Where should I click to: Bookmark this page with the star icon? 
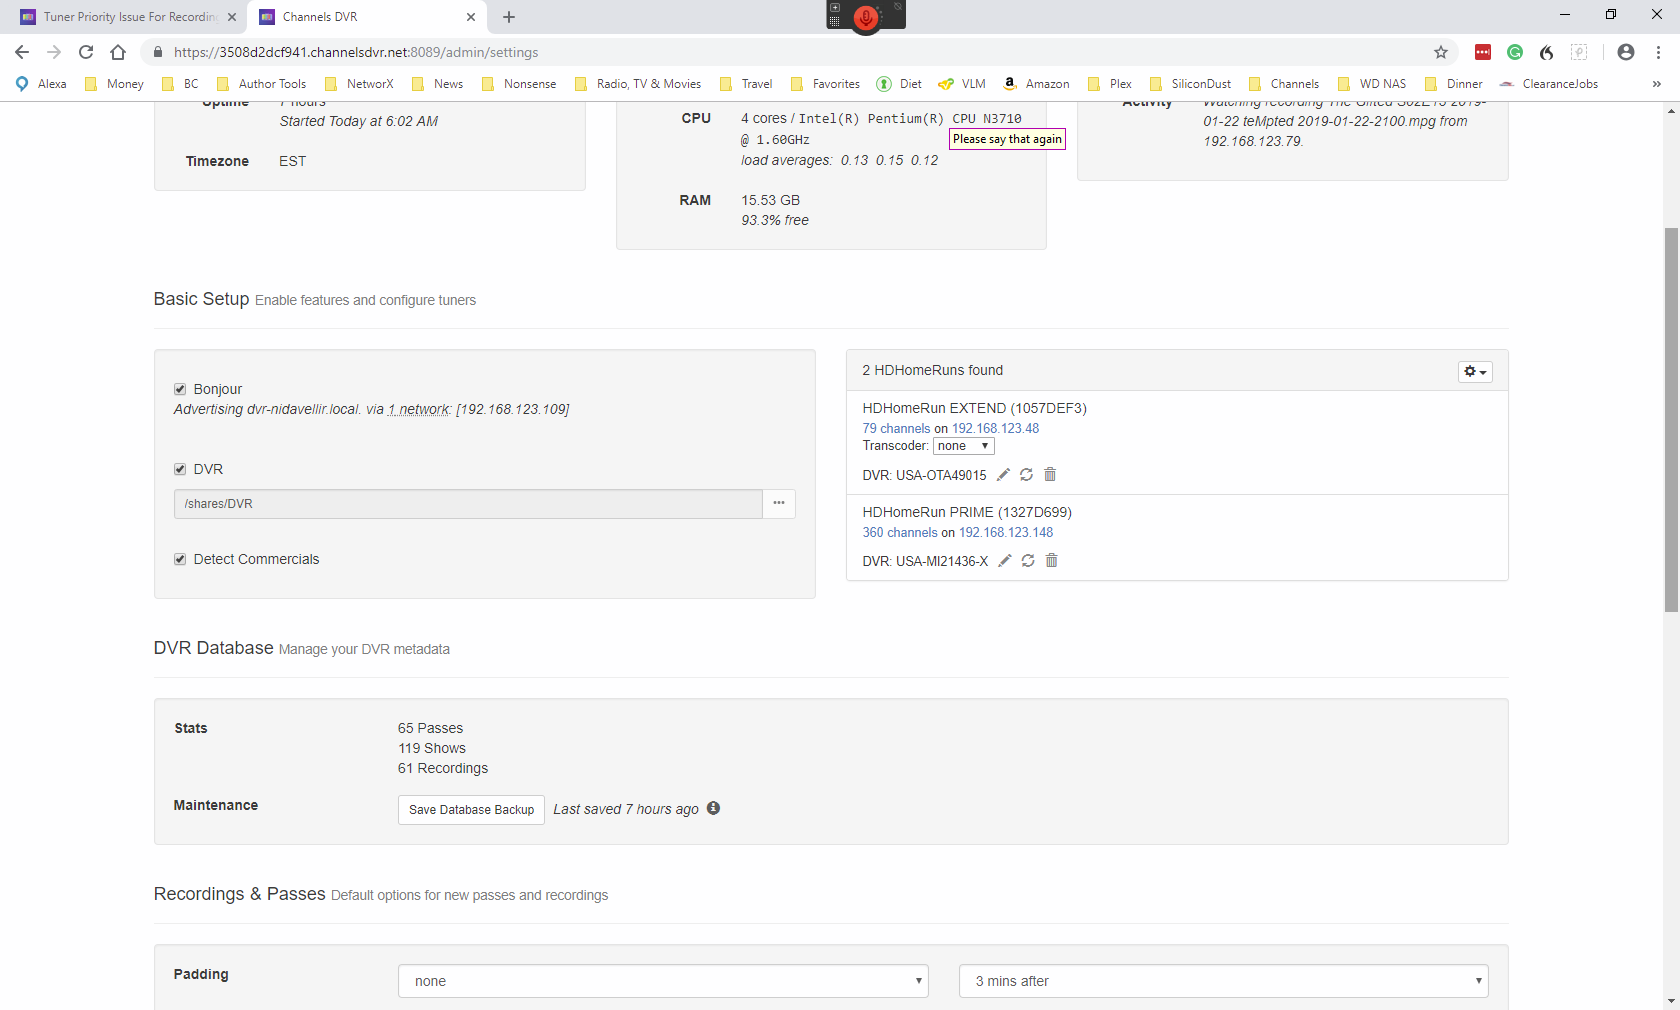(1440, 52)
